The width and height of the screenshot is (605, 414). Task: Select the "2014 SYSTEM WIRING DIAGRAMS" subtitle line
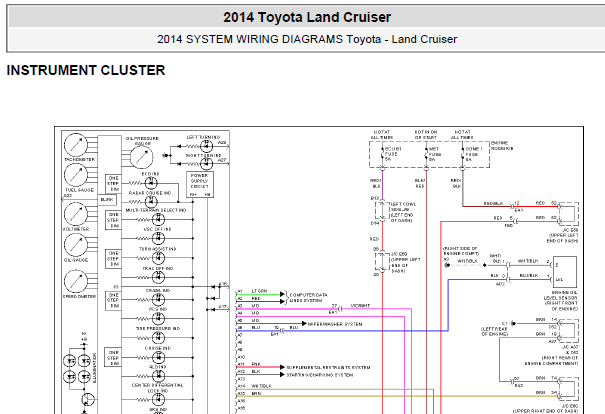click(307, 39)
